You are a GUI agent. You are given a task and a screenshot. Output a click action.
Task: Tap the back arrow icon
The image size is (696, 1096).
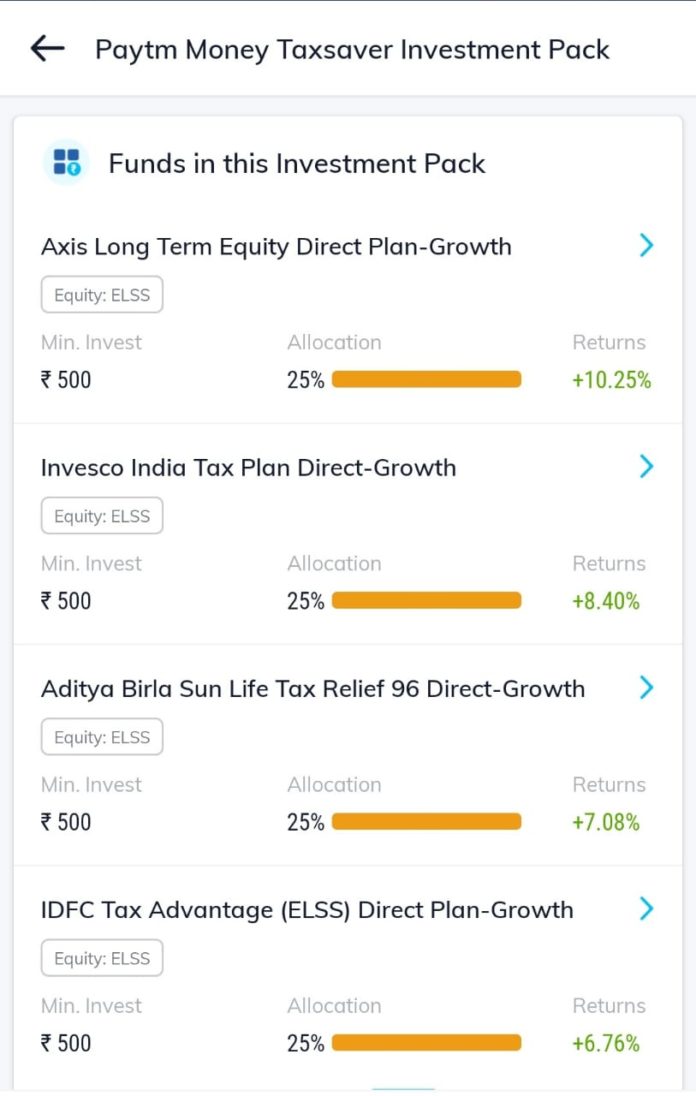[47, 49]
